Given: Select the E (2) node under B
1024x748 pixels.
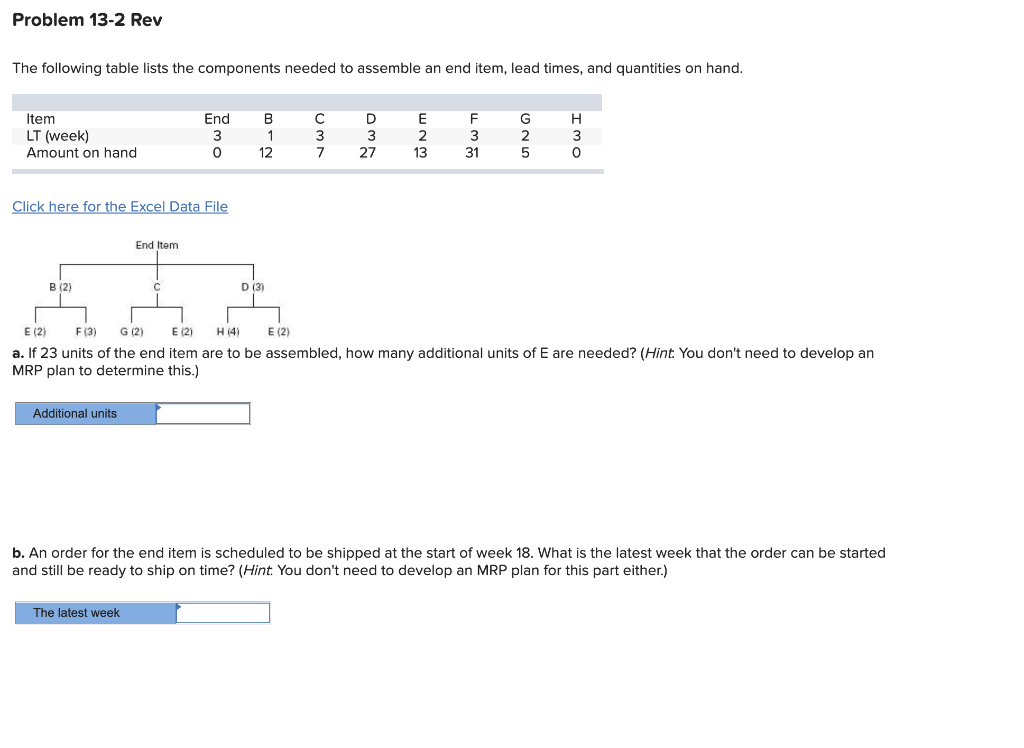Looking at the screenshot, I should coord(36,331).
